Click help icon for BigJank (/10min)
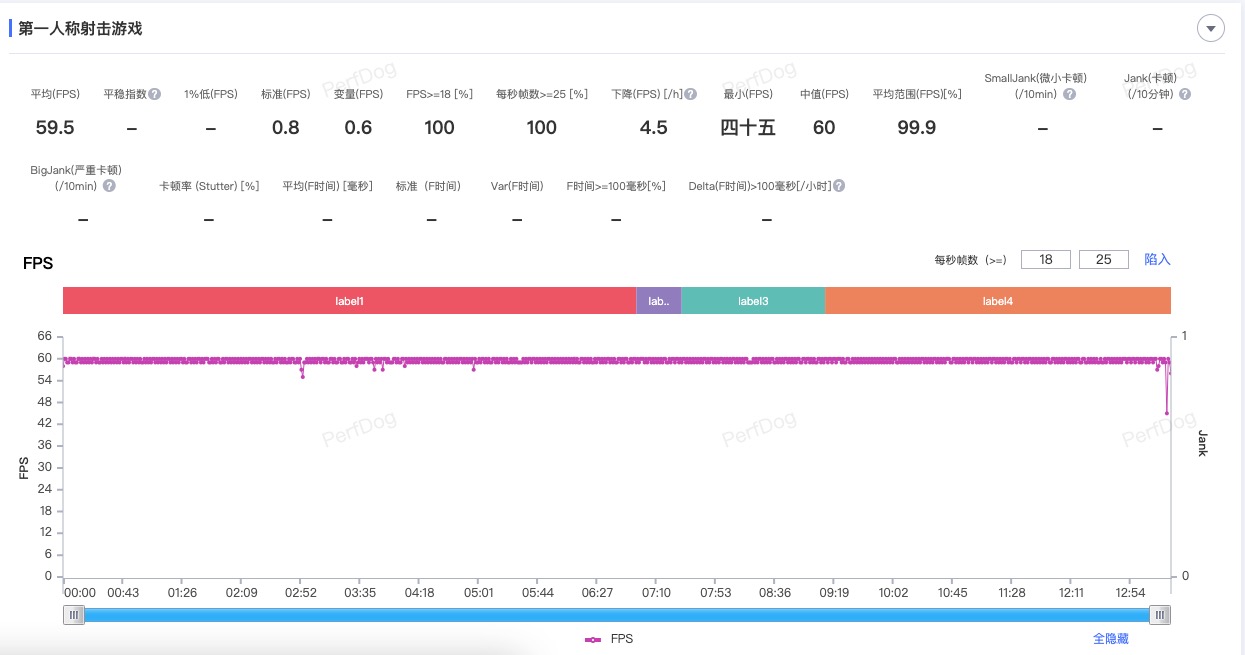 tap(109, 186)
